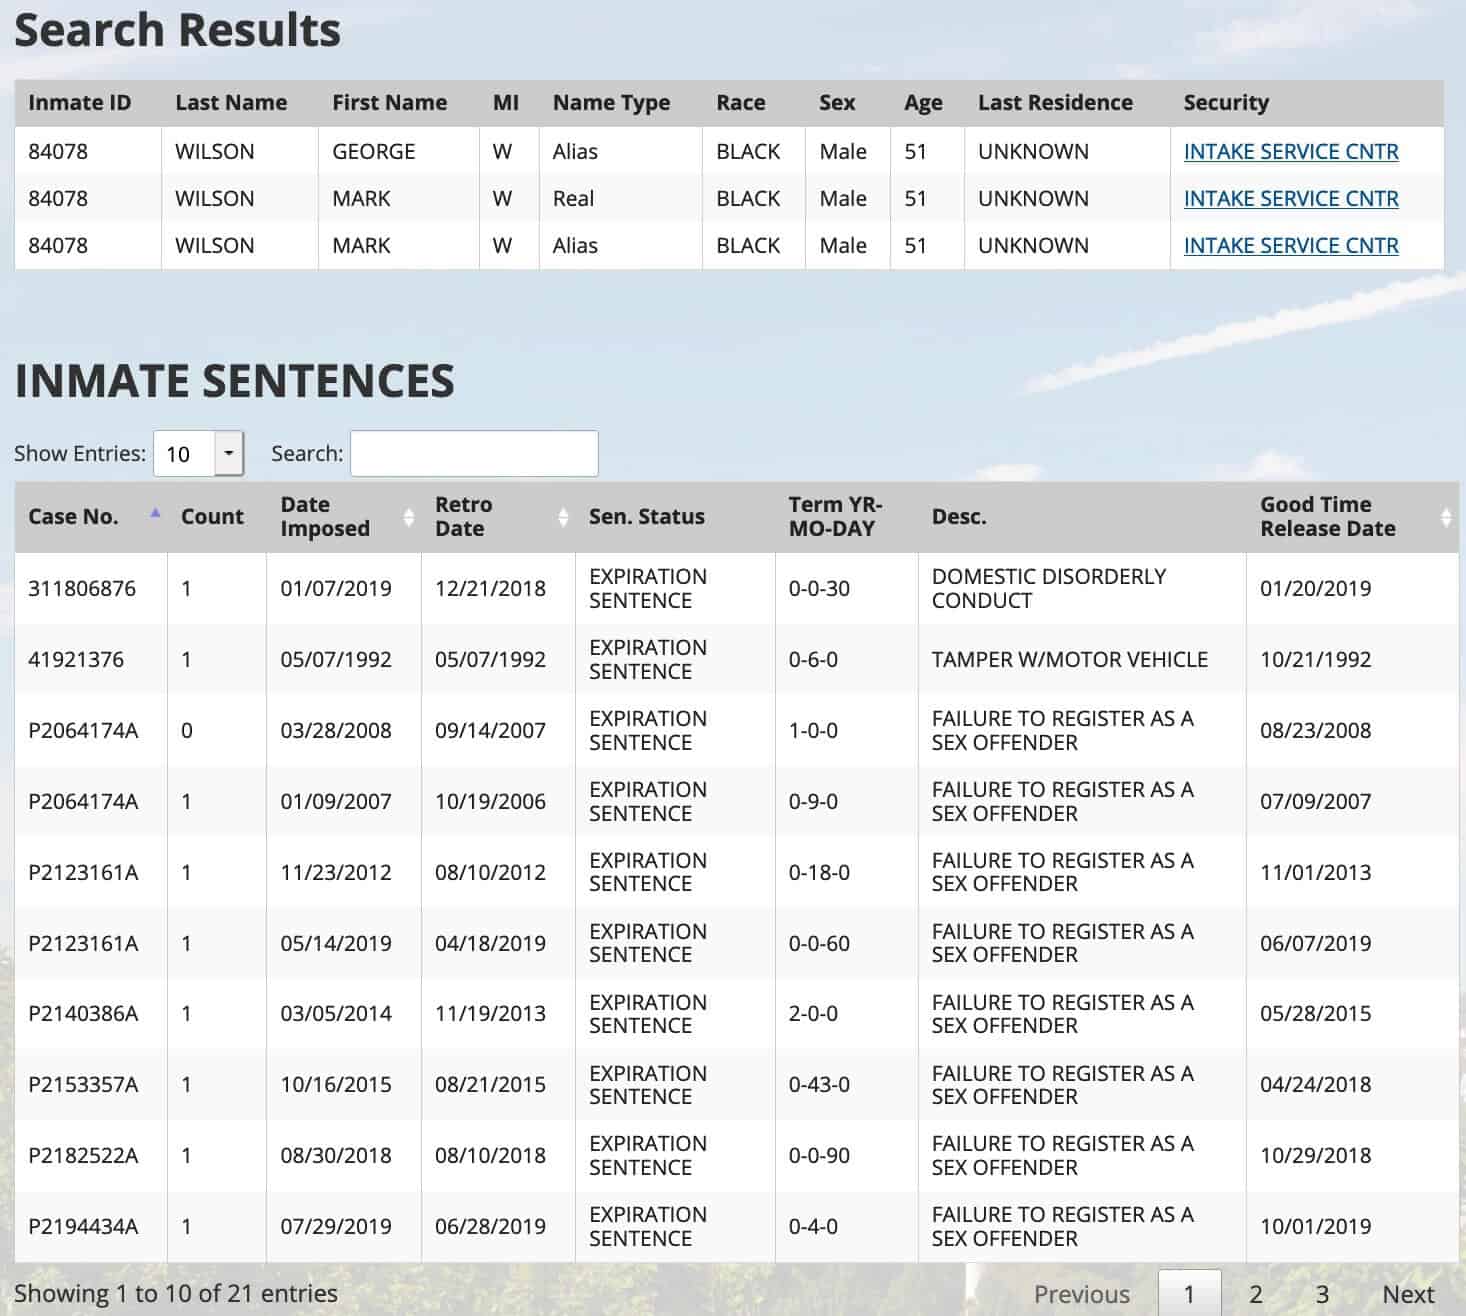Screen dimensions: 1466x1316
Task: Click sort arrows on Date Imposed column
Action: click(x=408, y=517)
